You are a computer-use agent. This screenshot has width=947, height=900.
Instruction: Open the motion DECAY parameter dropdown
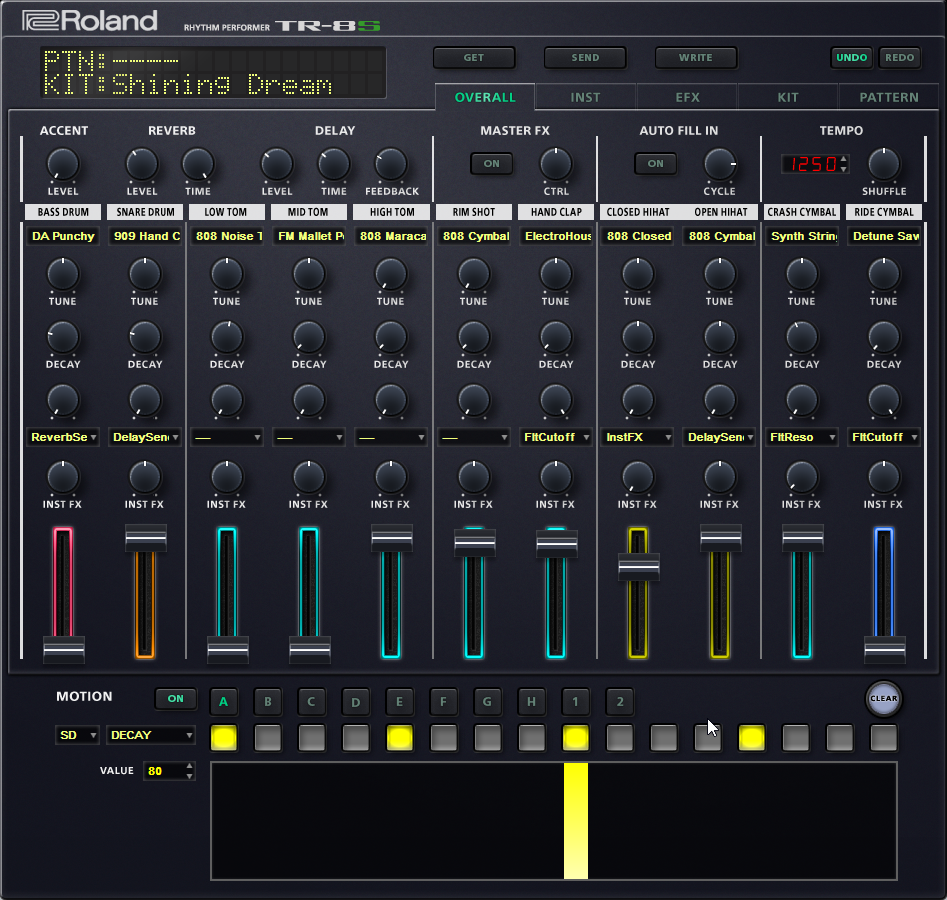pos(151,735)
